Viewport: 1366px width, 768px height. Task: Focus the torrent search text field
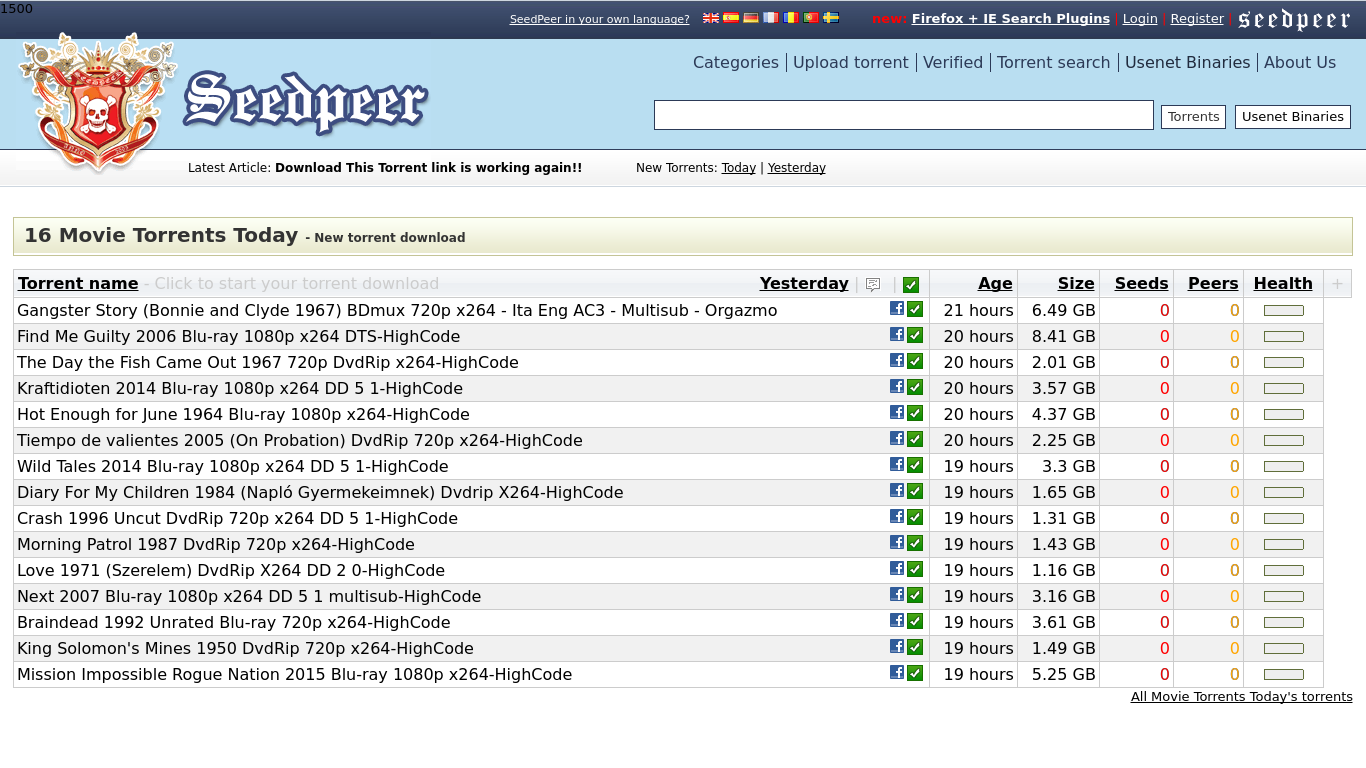click(903, 115)
